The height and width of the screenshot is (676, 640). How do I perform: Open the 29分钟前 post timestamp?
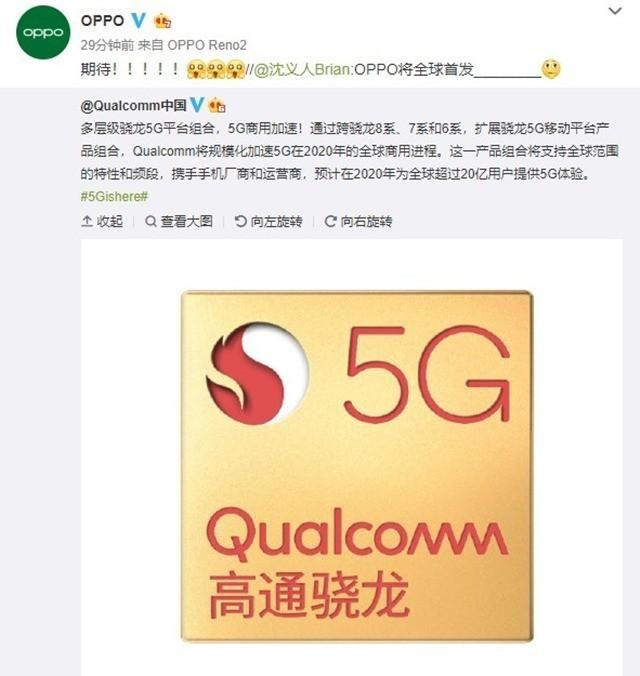[x=107, y=45]
